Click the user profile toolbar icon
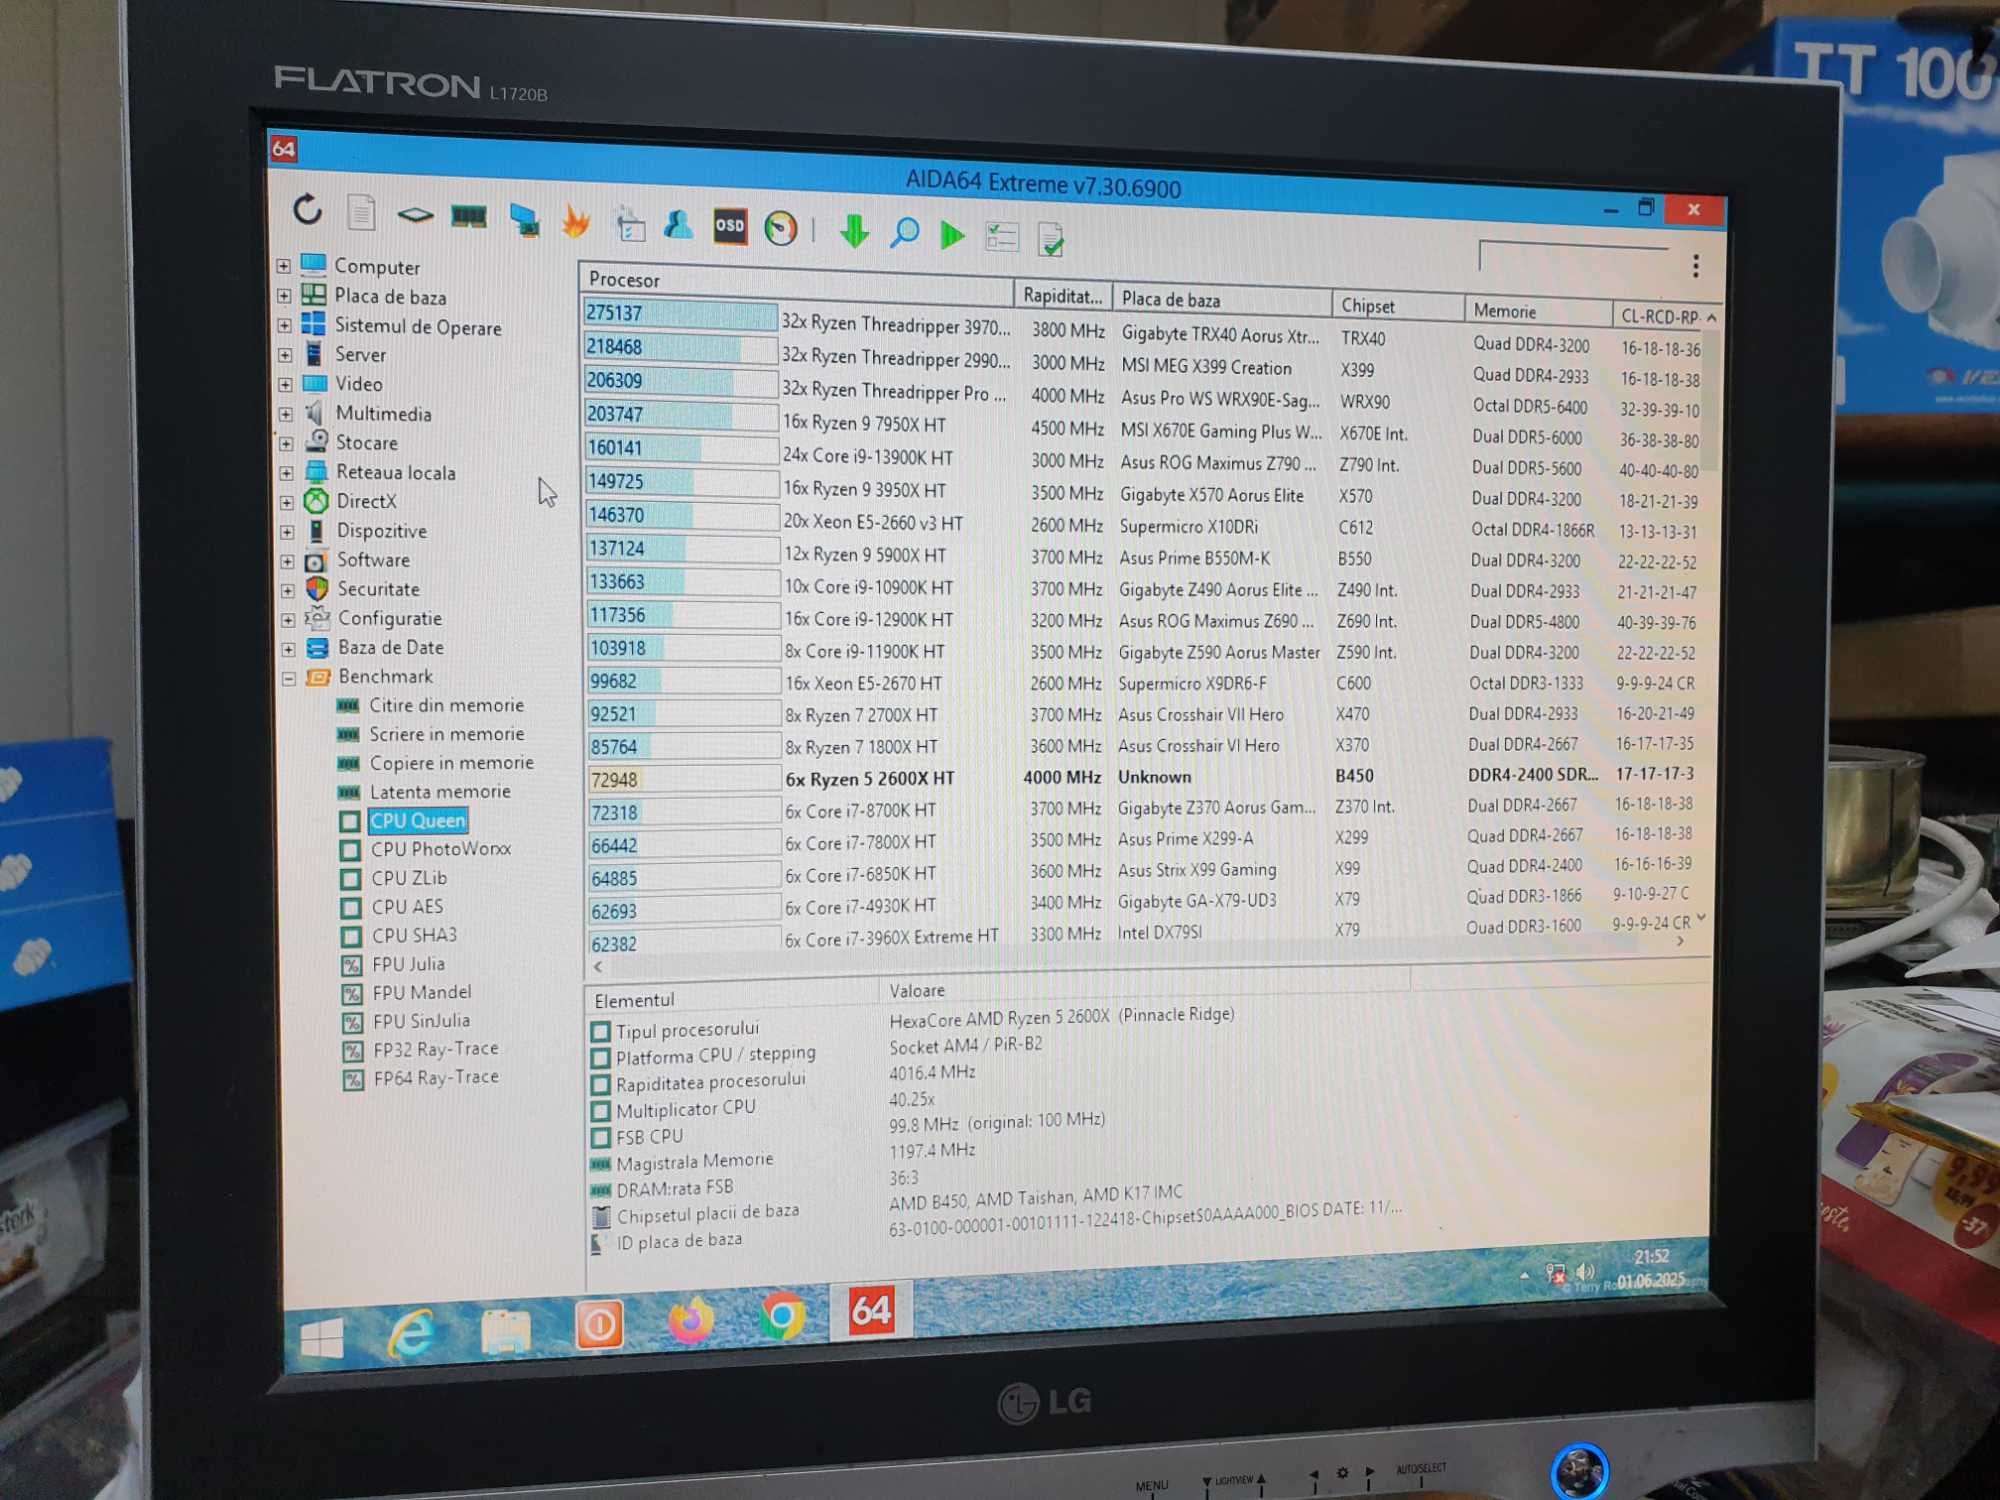 pos(679,225)
